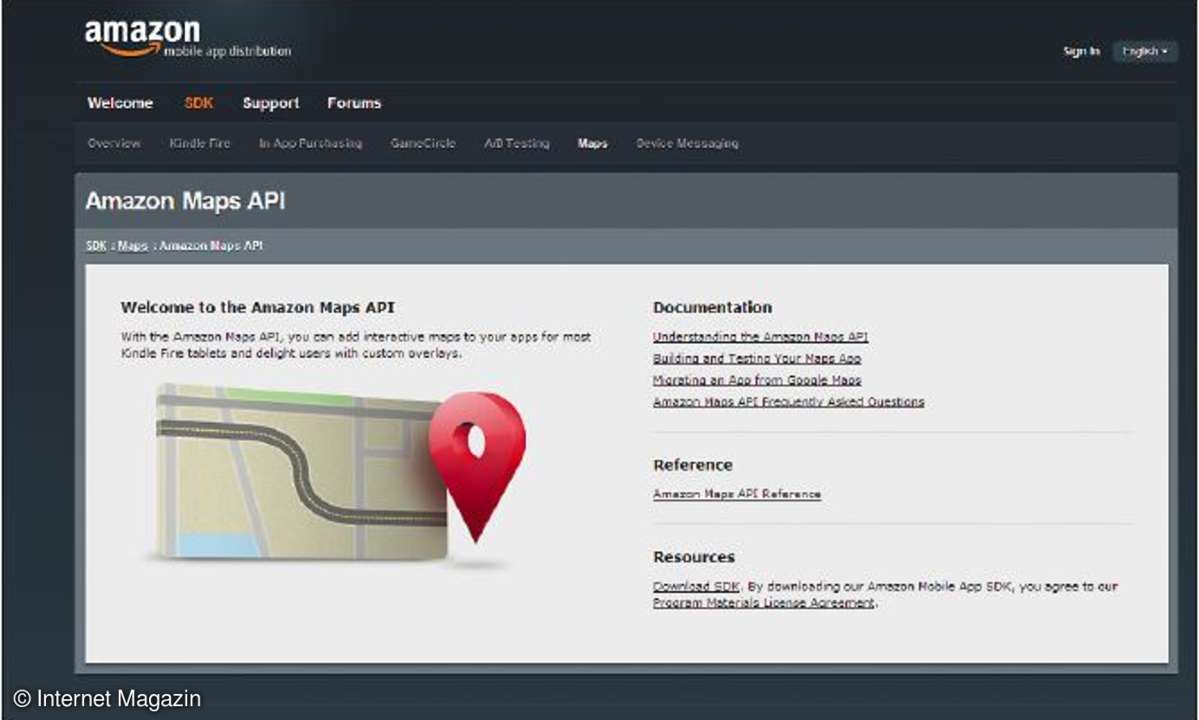This screenshot has height=720, width=1199.
Task: Click the Welcome to the Amazon Maps API heading
Action: pyautogui.click(x=258, y=307)
